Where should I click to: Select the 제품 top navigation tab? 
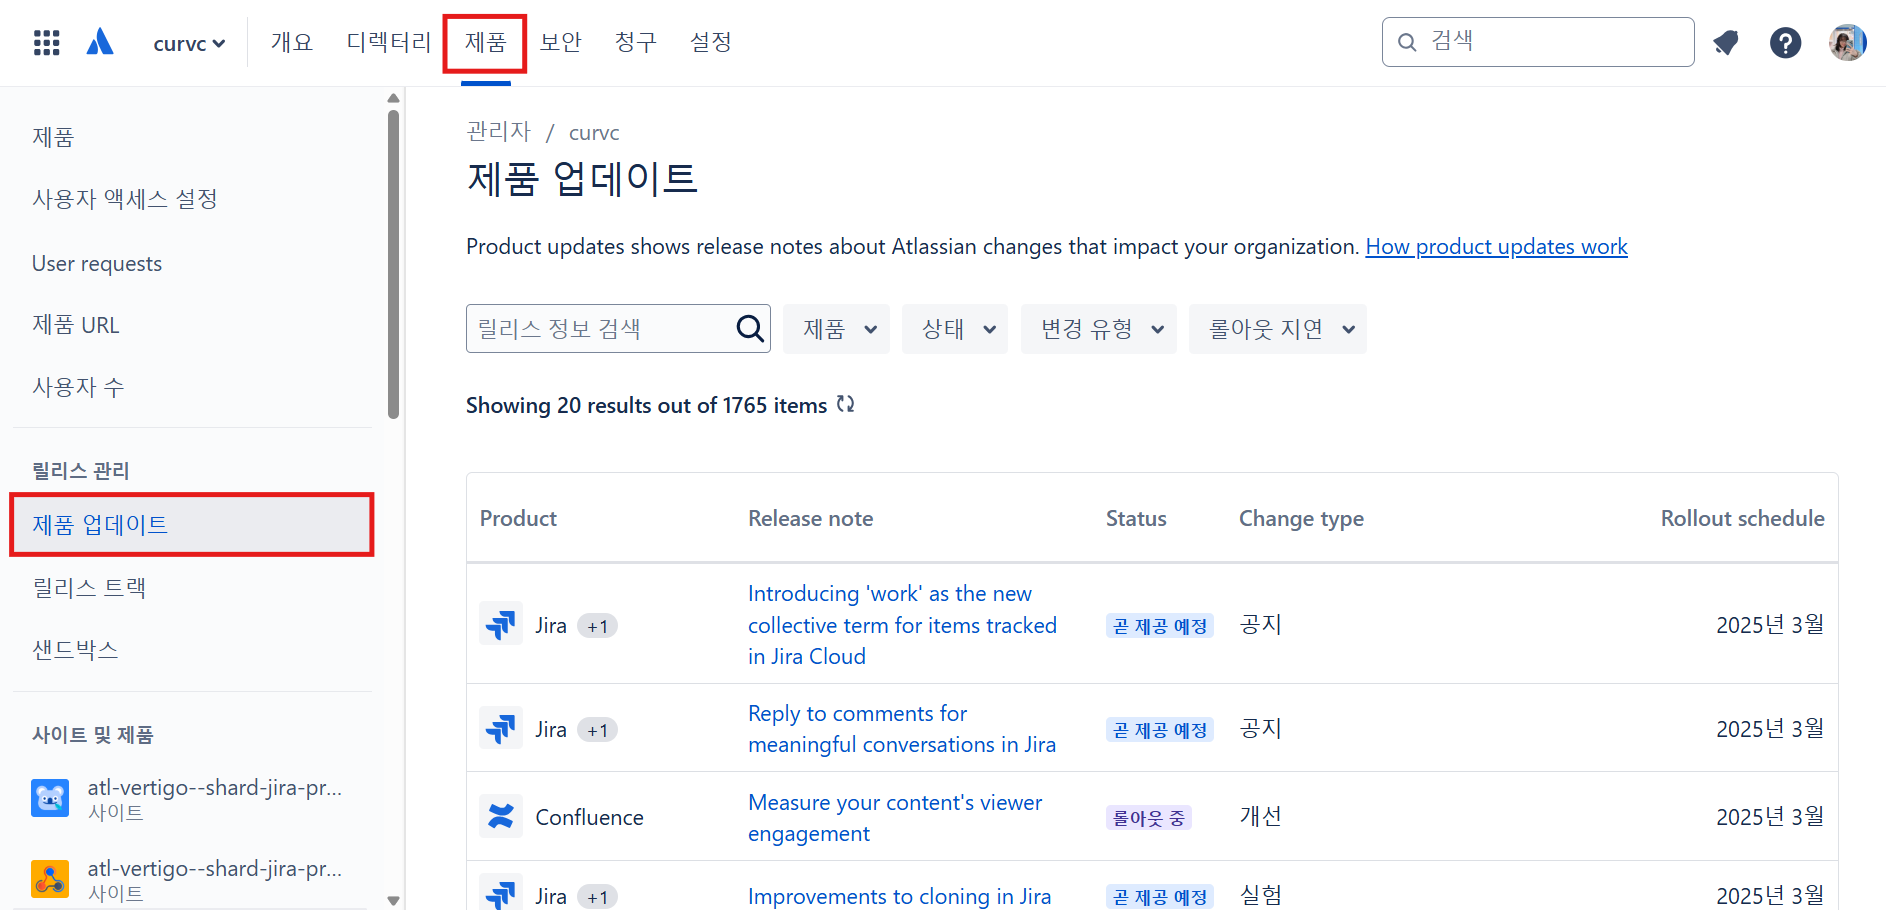coord(486,42)
